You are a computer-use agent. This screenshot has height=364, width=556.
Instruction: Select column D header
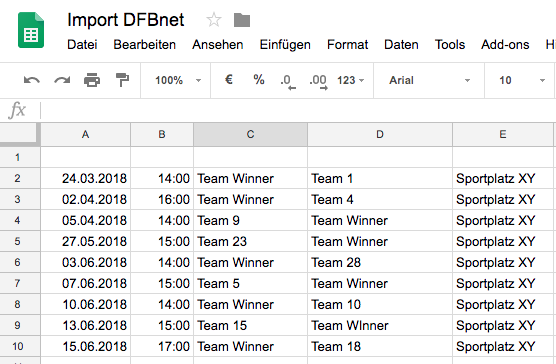380,134
